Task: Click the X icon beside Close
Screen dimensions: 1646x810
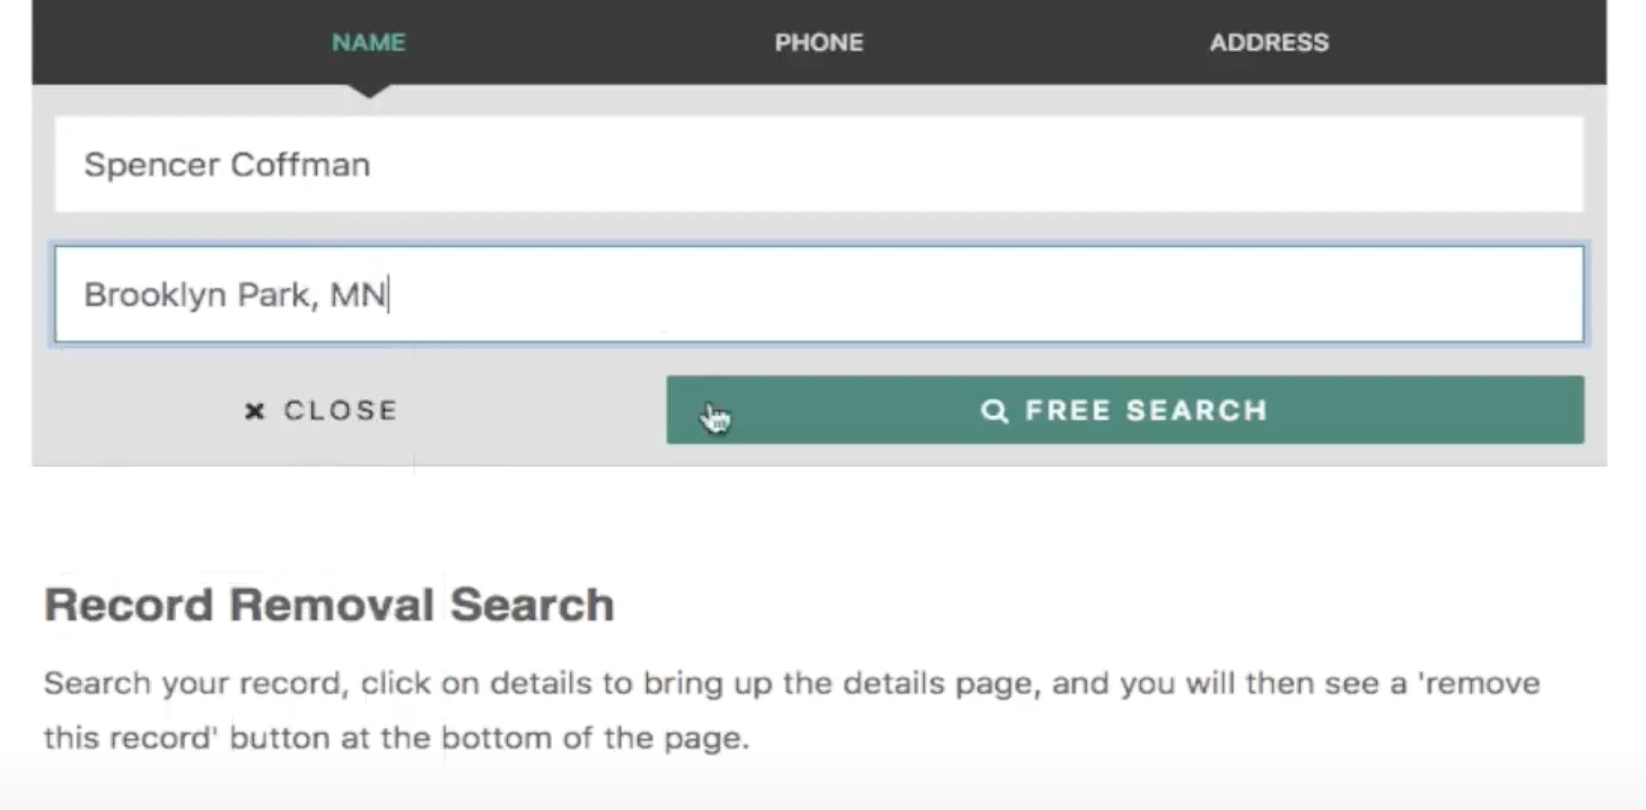Action: [255, 411]
